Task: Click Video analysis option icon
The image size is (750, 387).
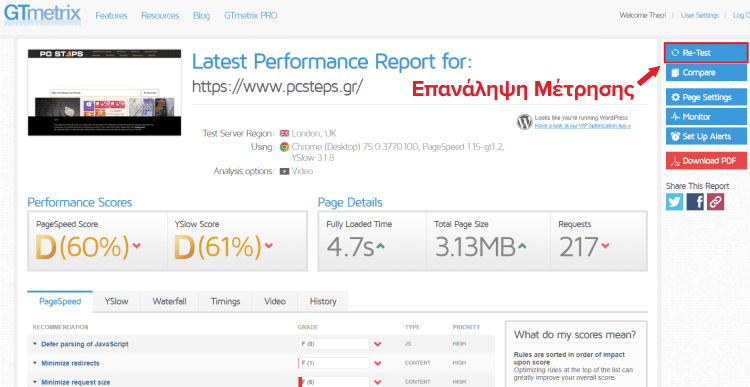Action: (x=285, y=171)
